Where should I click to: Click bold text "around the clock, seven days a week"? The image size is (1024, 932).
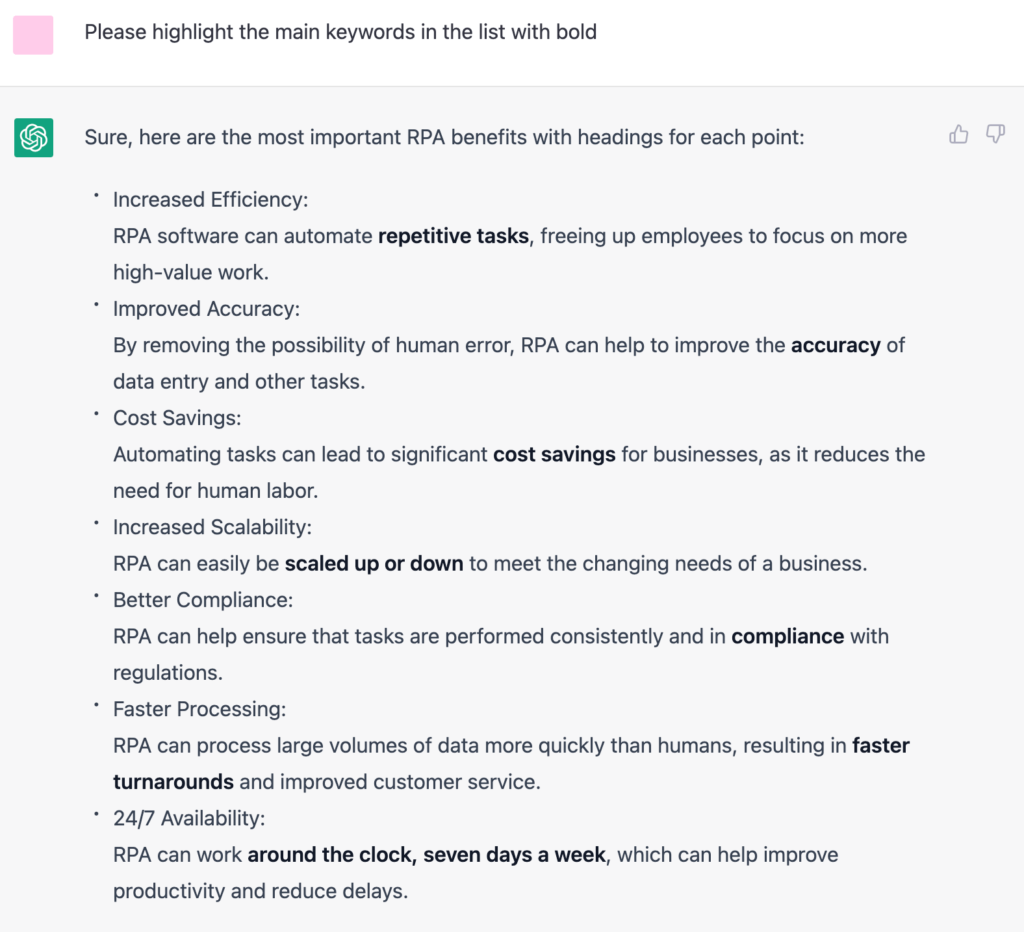427,855
